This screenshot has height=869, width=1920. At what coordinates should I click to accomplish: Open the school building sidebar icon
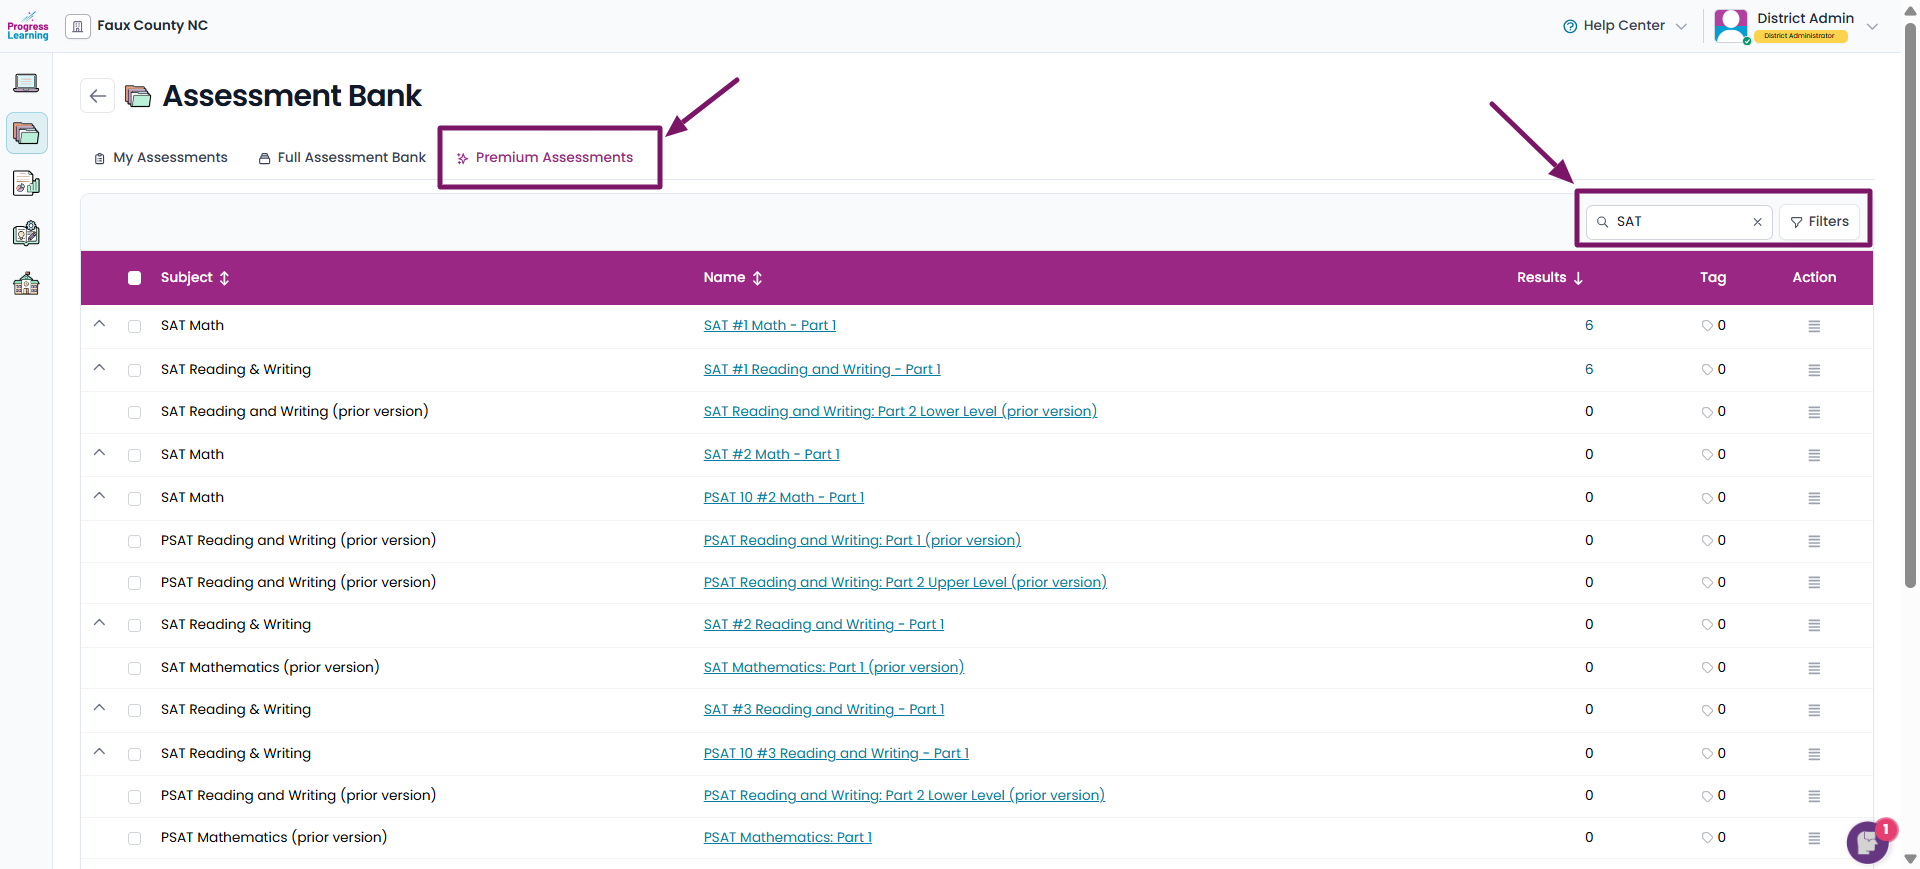[27, 284]
